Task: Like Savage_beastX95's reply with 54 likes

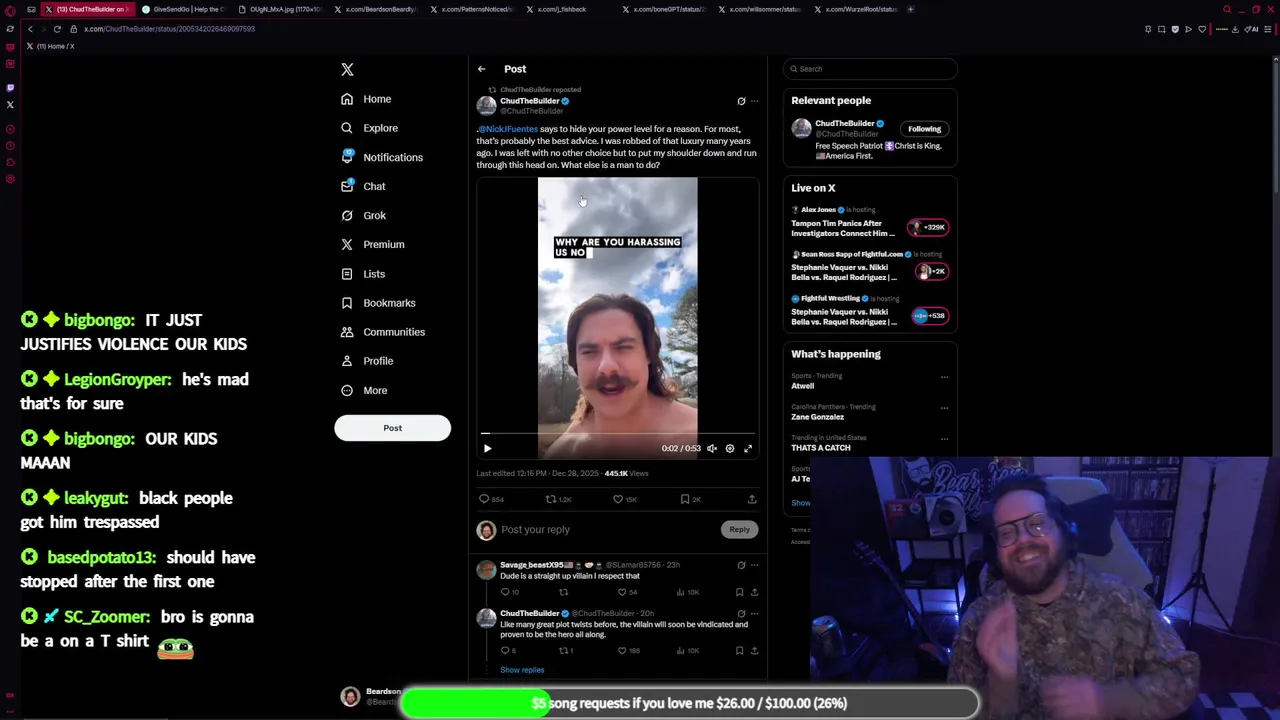Action: tap(627, 592)
